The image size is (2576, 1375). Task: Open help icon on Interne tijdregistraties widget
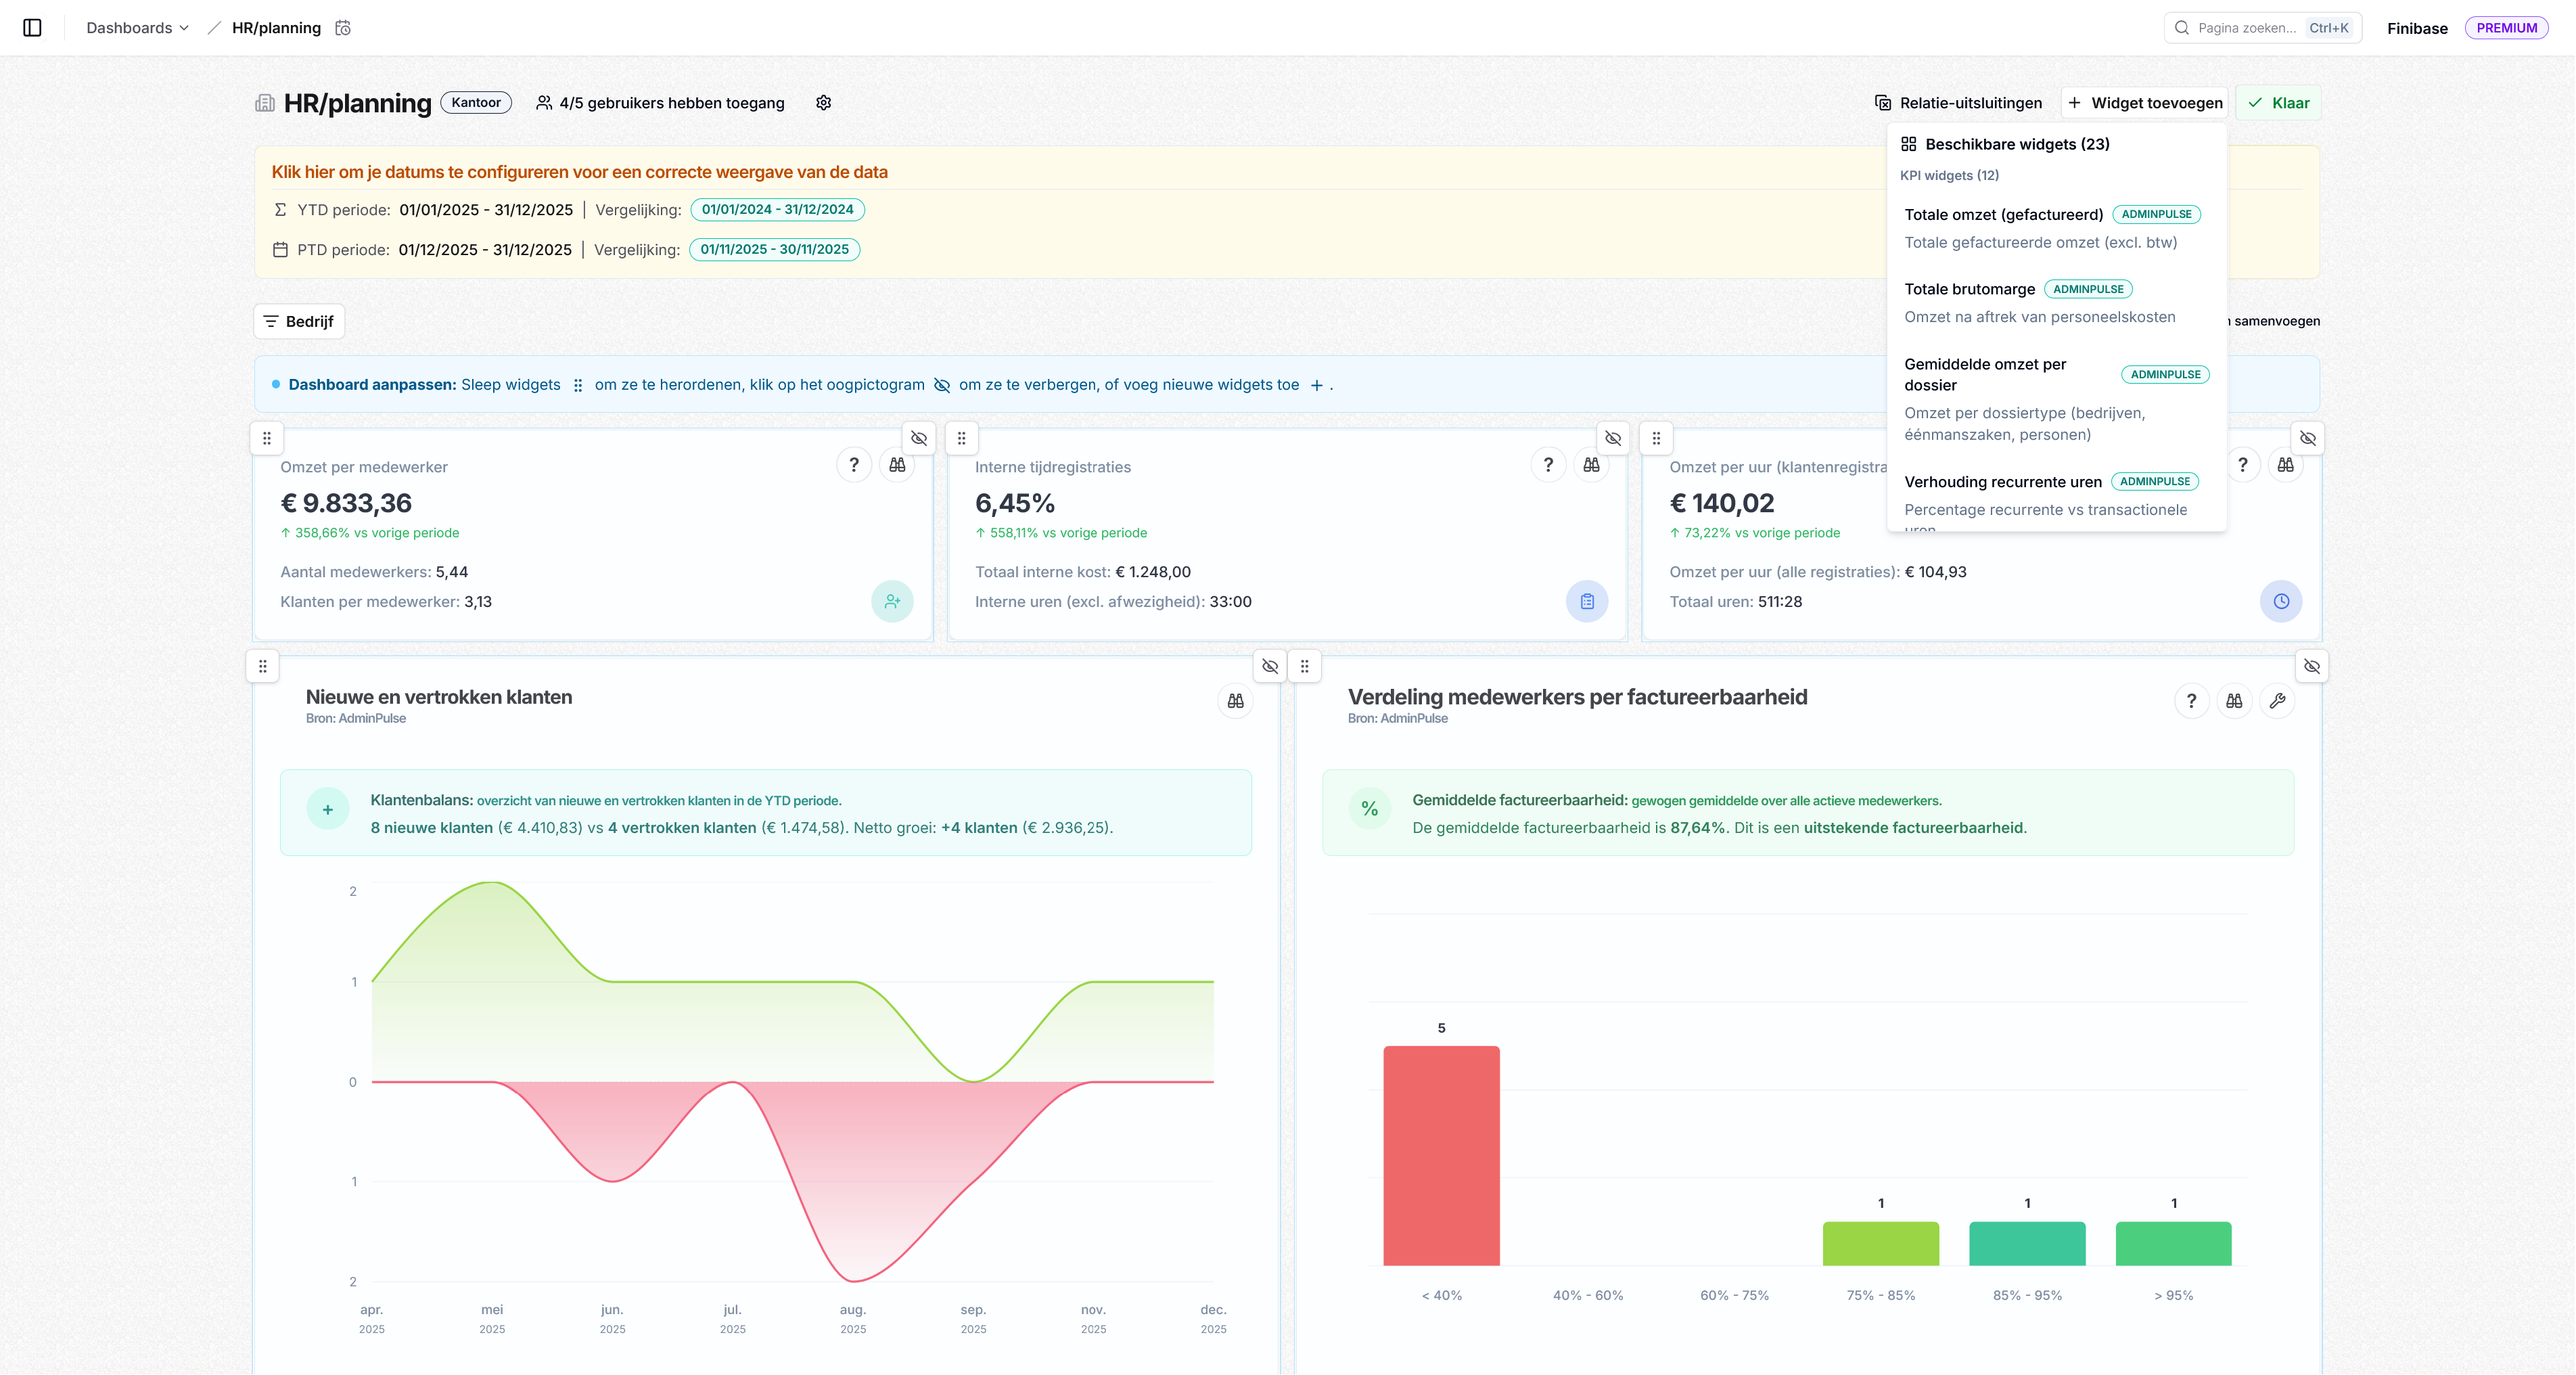(x=1548, y=465)
